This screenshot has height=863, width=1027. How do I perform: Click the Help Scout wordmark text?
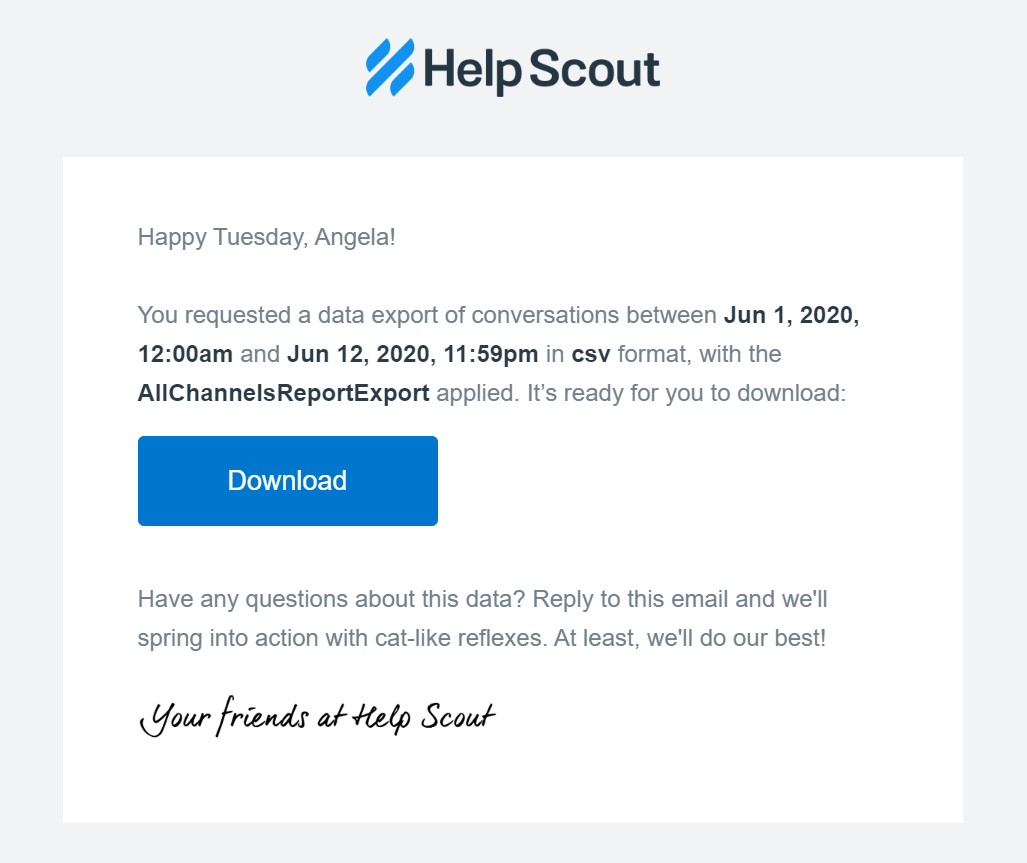pos(541,70)
